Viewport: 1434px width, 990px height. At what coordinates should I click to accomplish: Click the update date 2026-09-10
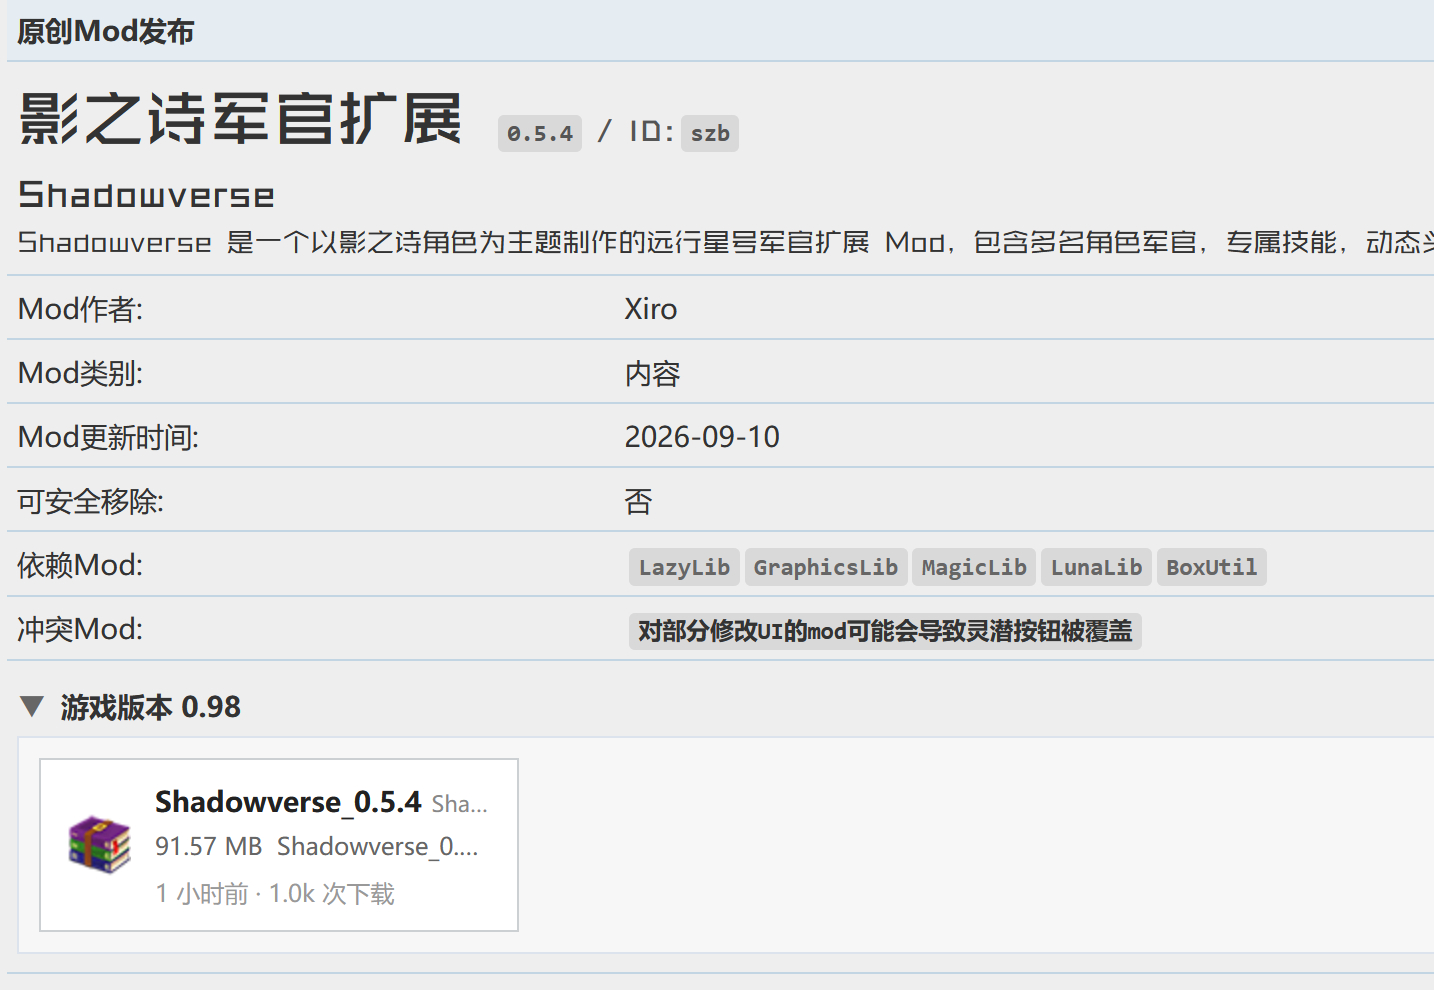[702, 437]
